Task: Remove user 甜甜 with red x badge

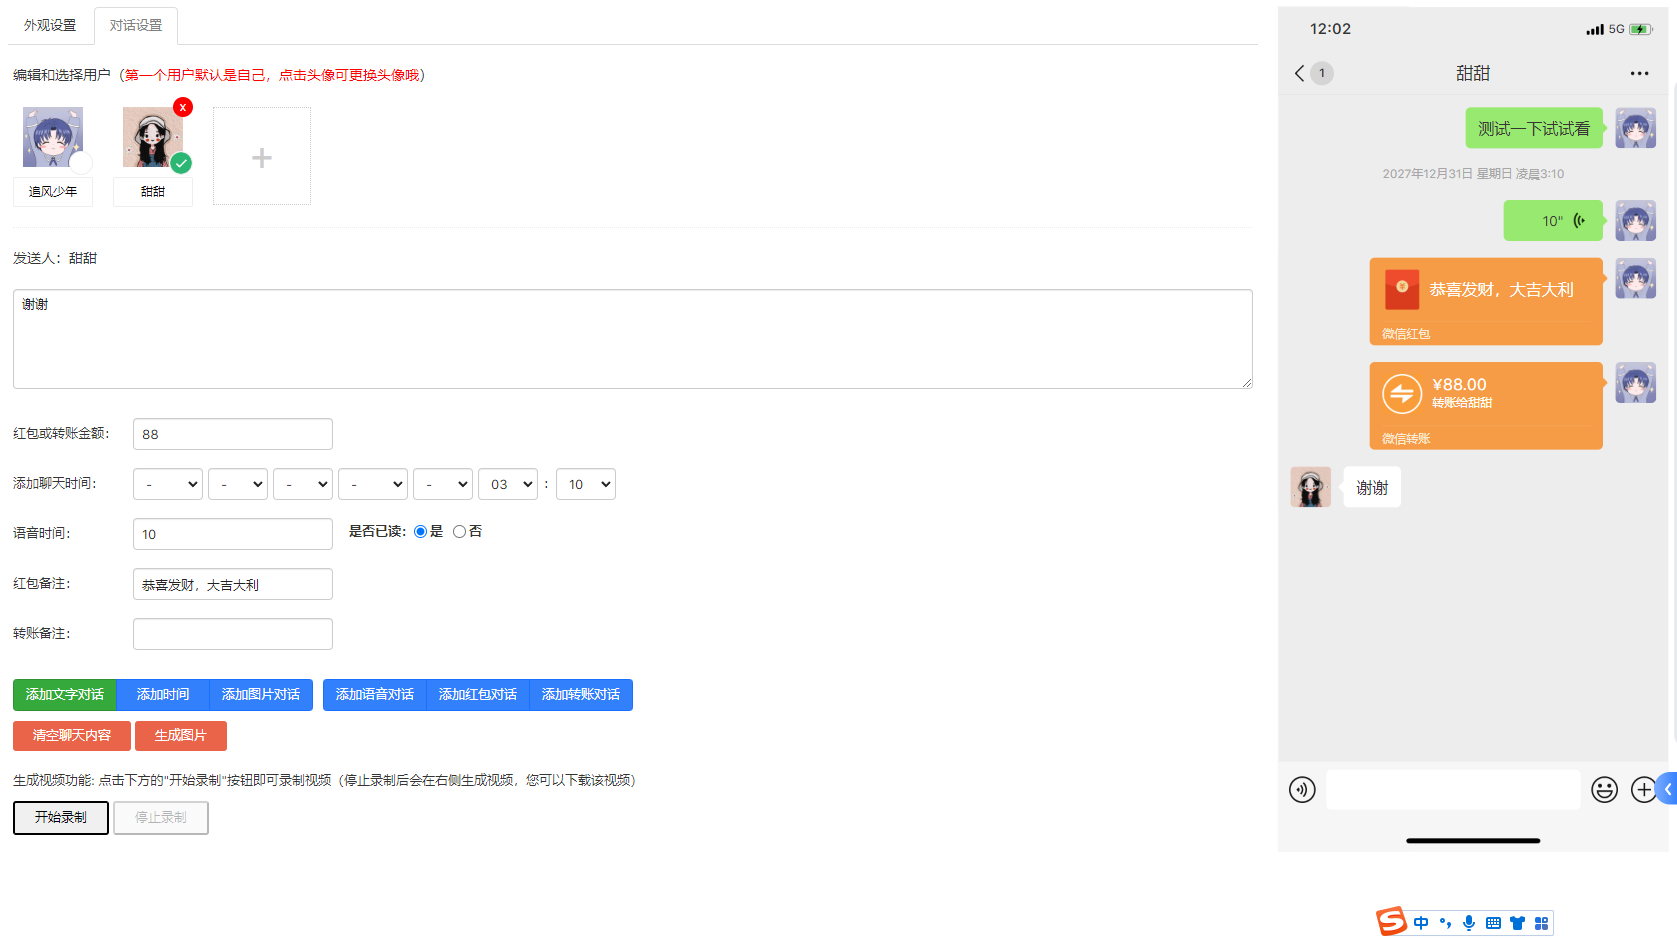Action: (x=182, y=107)
